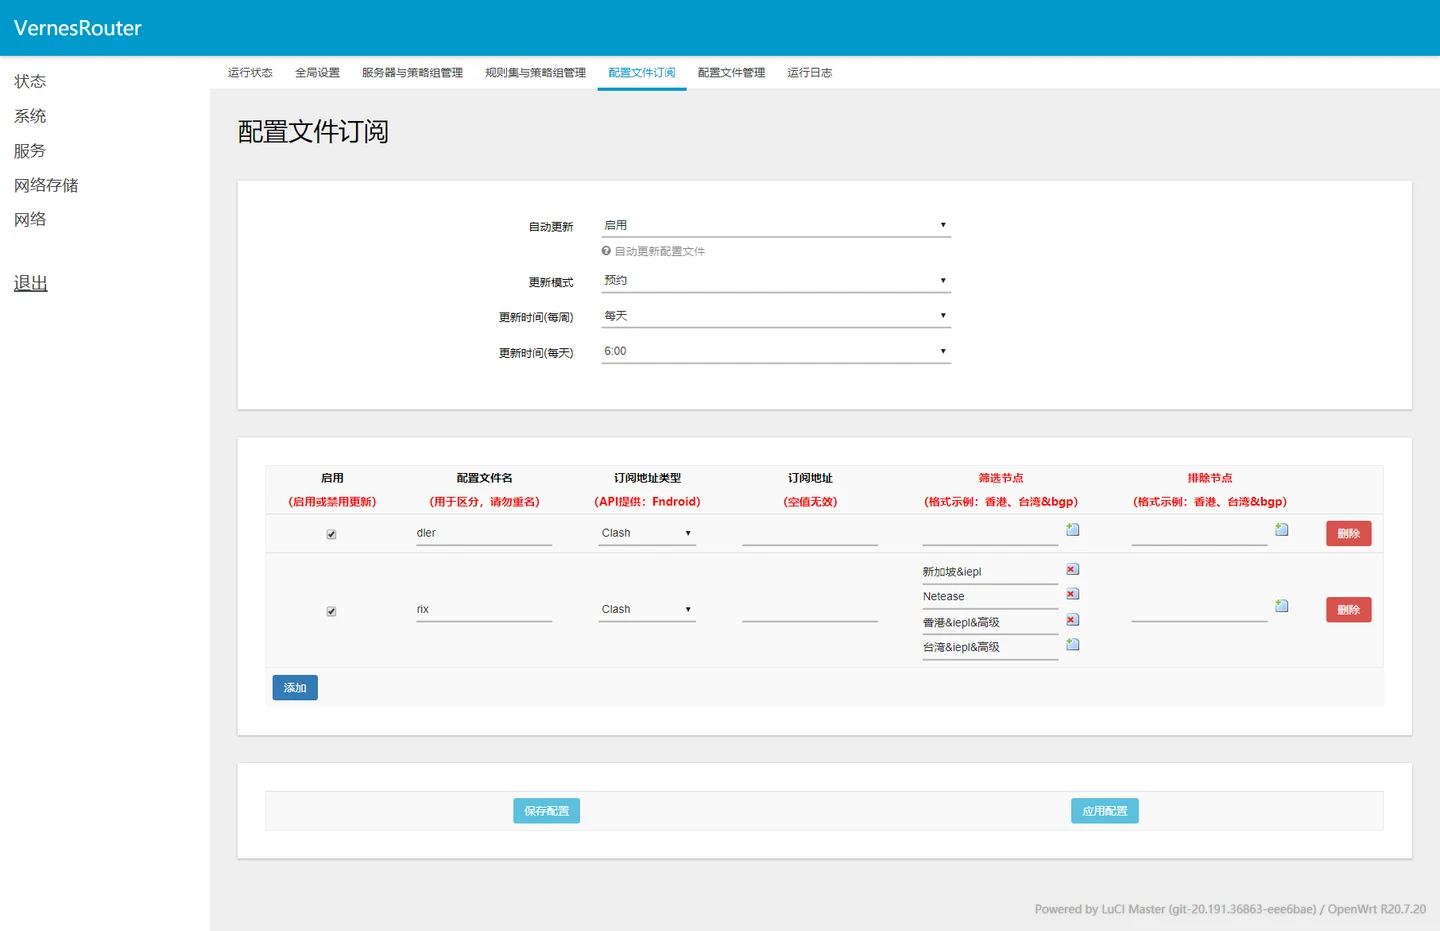Screen dimensions: 1440x931
Task: Add exclude node entry in dler row
Action: [x=1281, y=530]
